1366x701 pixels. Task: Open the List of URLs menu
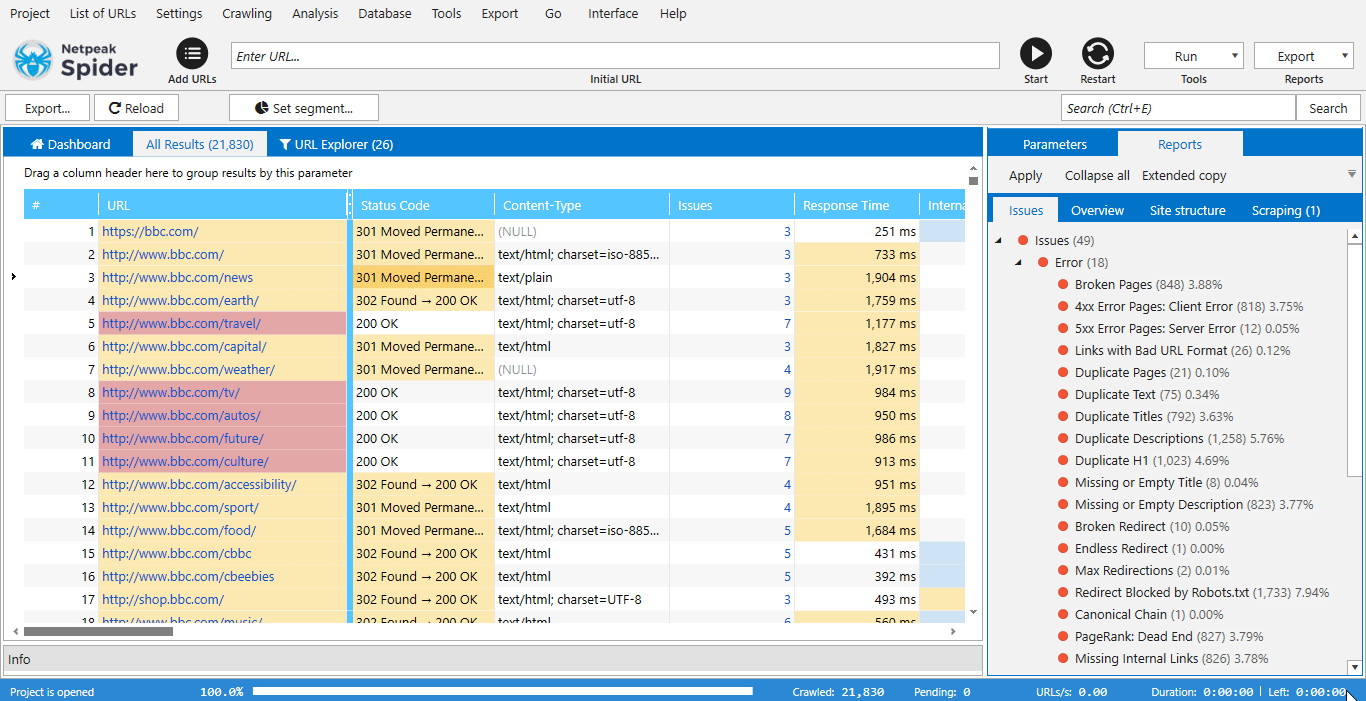[103, 13]
